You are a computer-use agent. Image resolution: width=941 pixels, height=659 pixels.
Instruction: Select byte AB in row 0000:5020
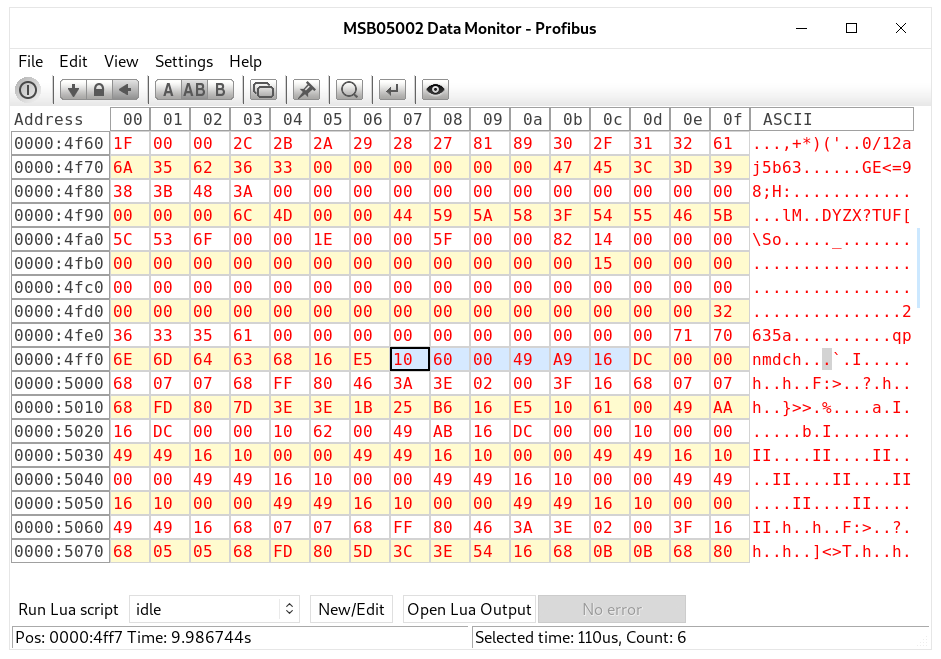tap(450, 432)
